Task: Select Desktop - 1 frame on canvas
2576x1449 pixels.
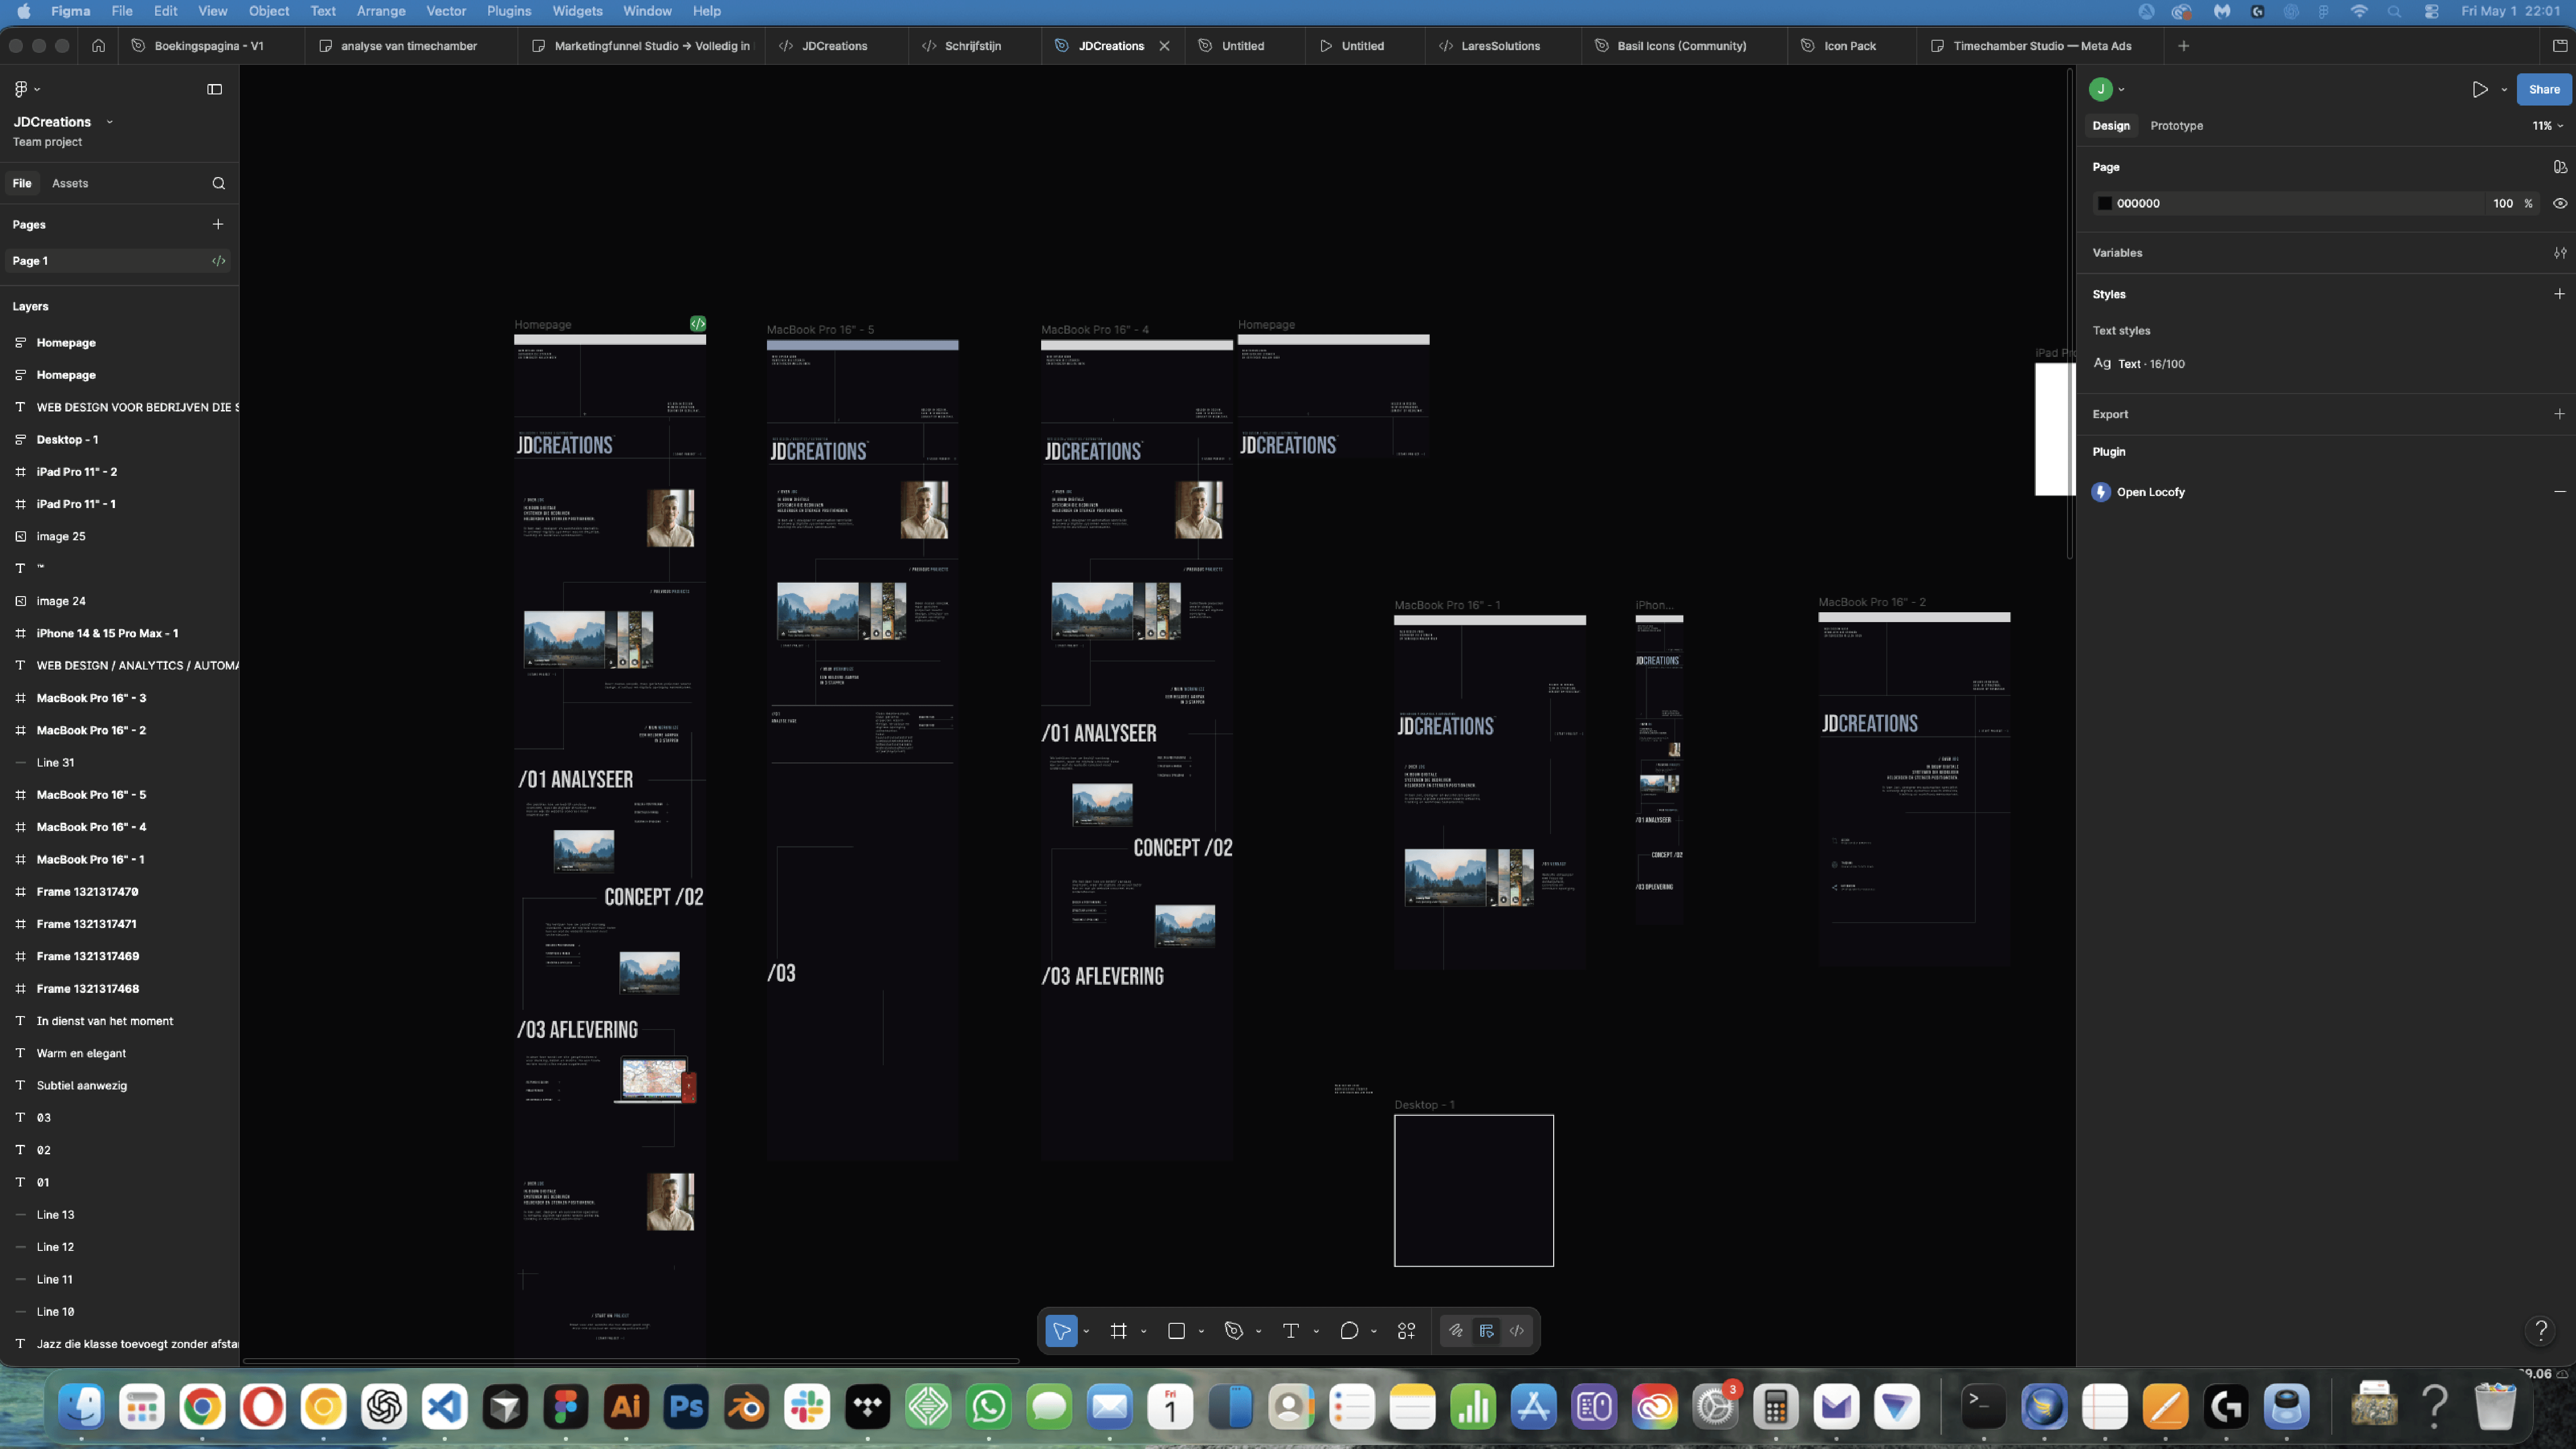Action: 1473,1190
